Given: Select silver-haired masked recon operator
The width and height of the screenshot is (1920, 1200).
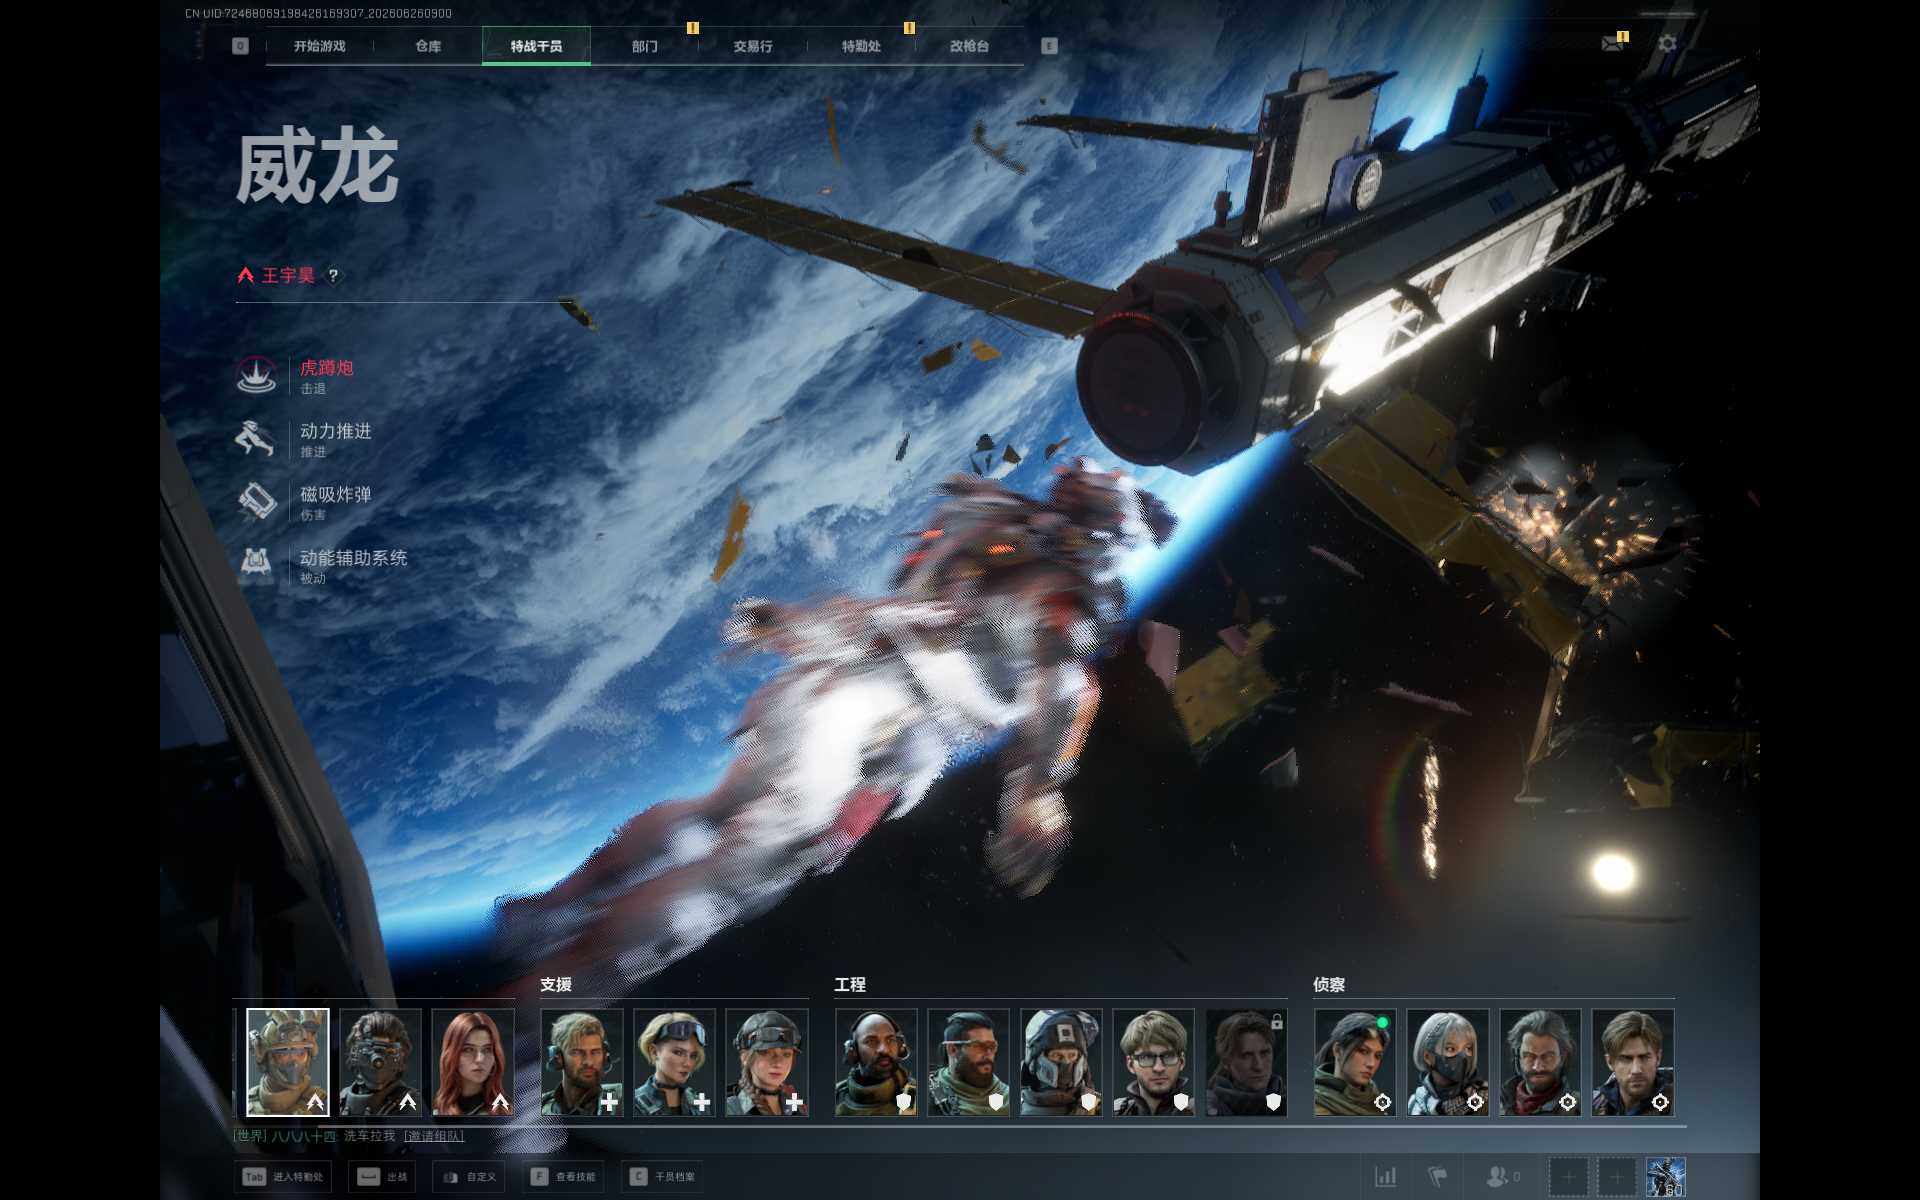Looking at the screenshot, I should coord(1448,1062).
